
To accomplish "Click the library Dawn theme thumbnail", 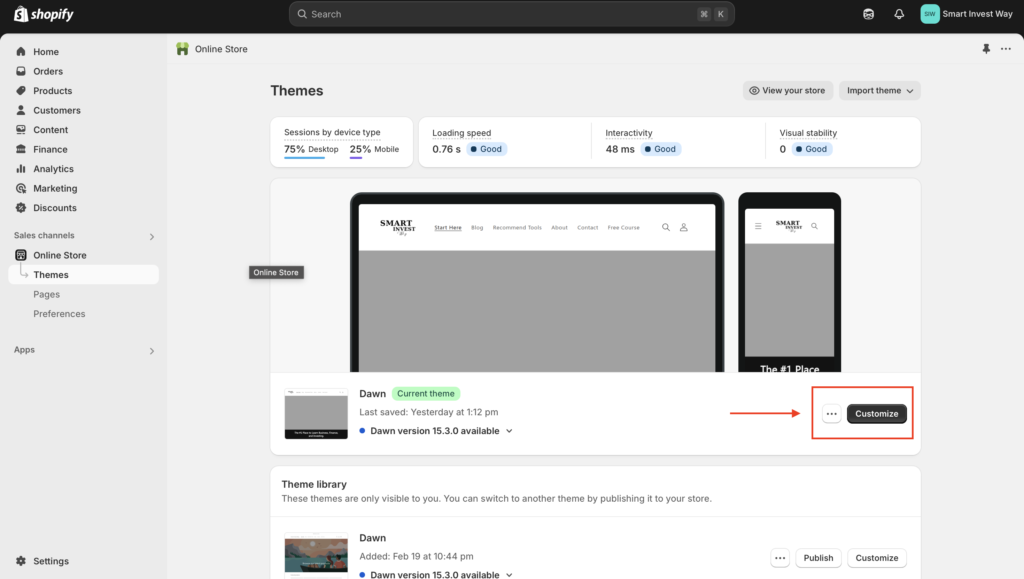I will tap(316, 556).
